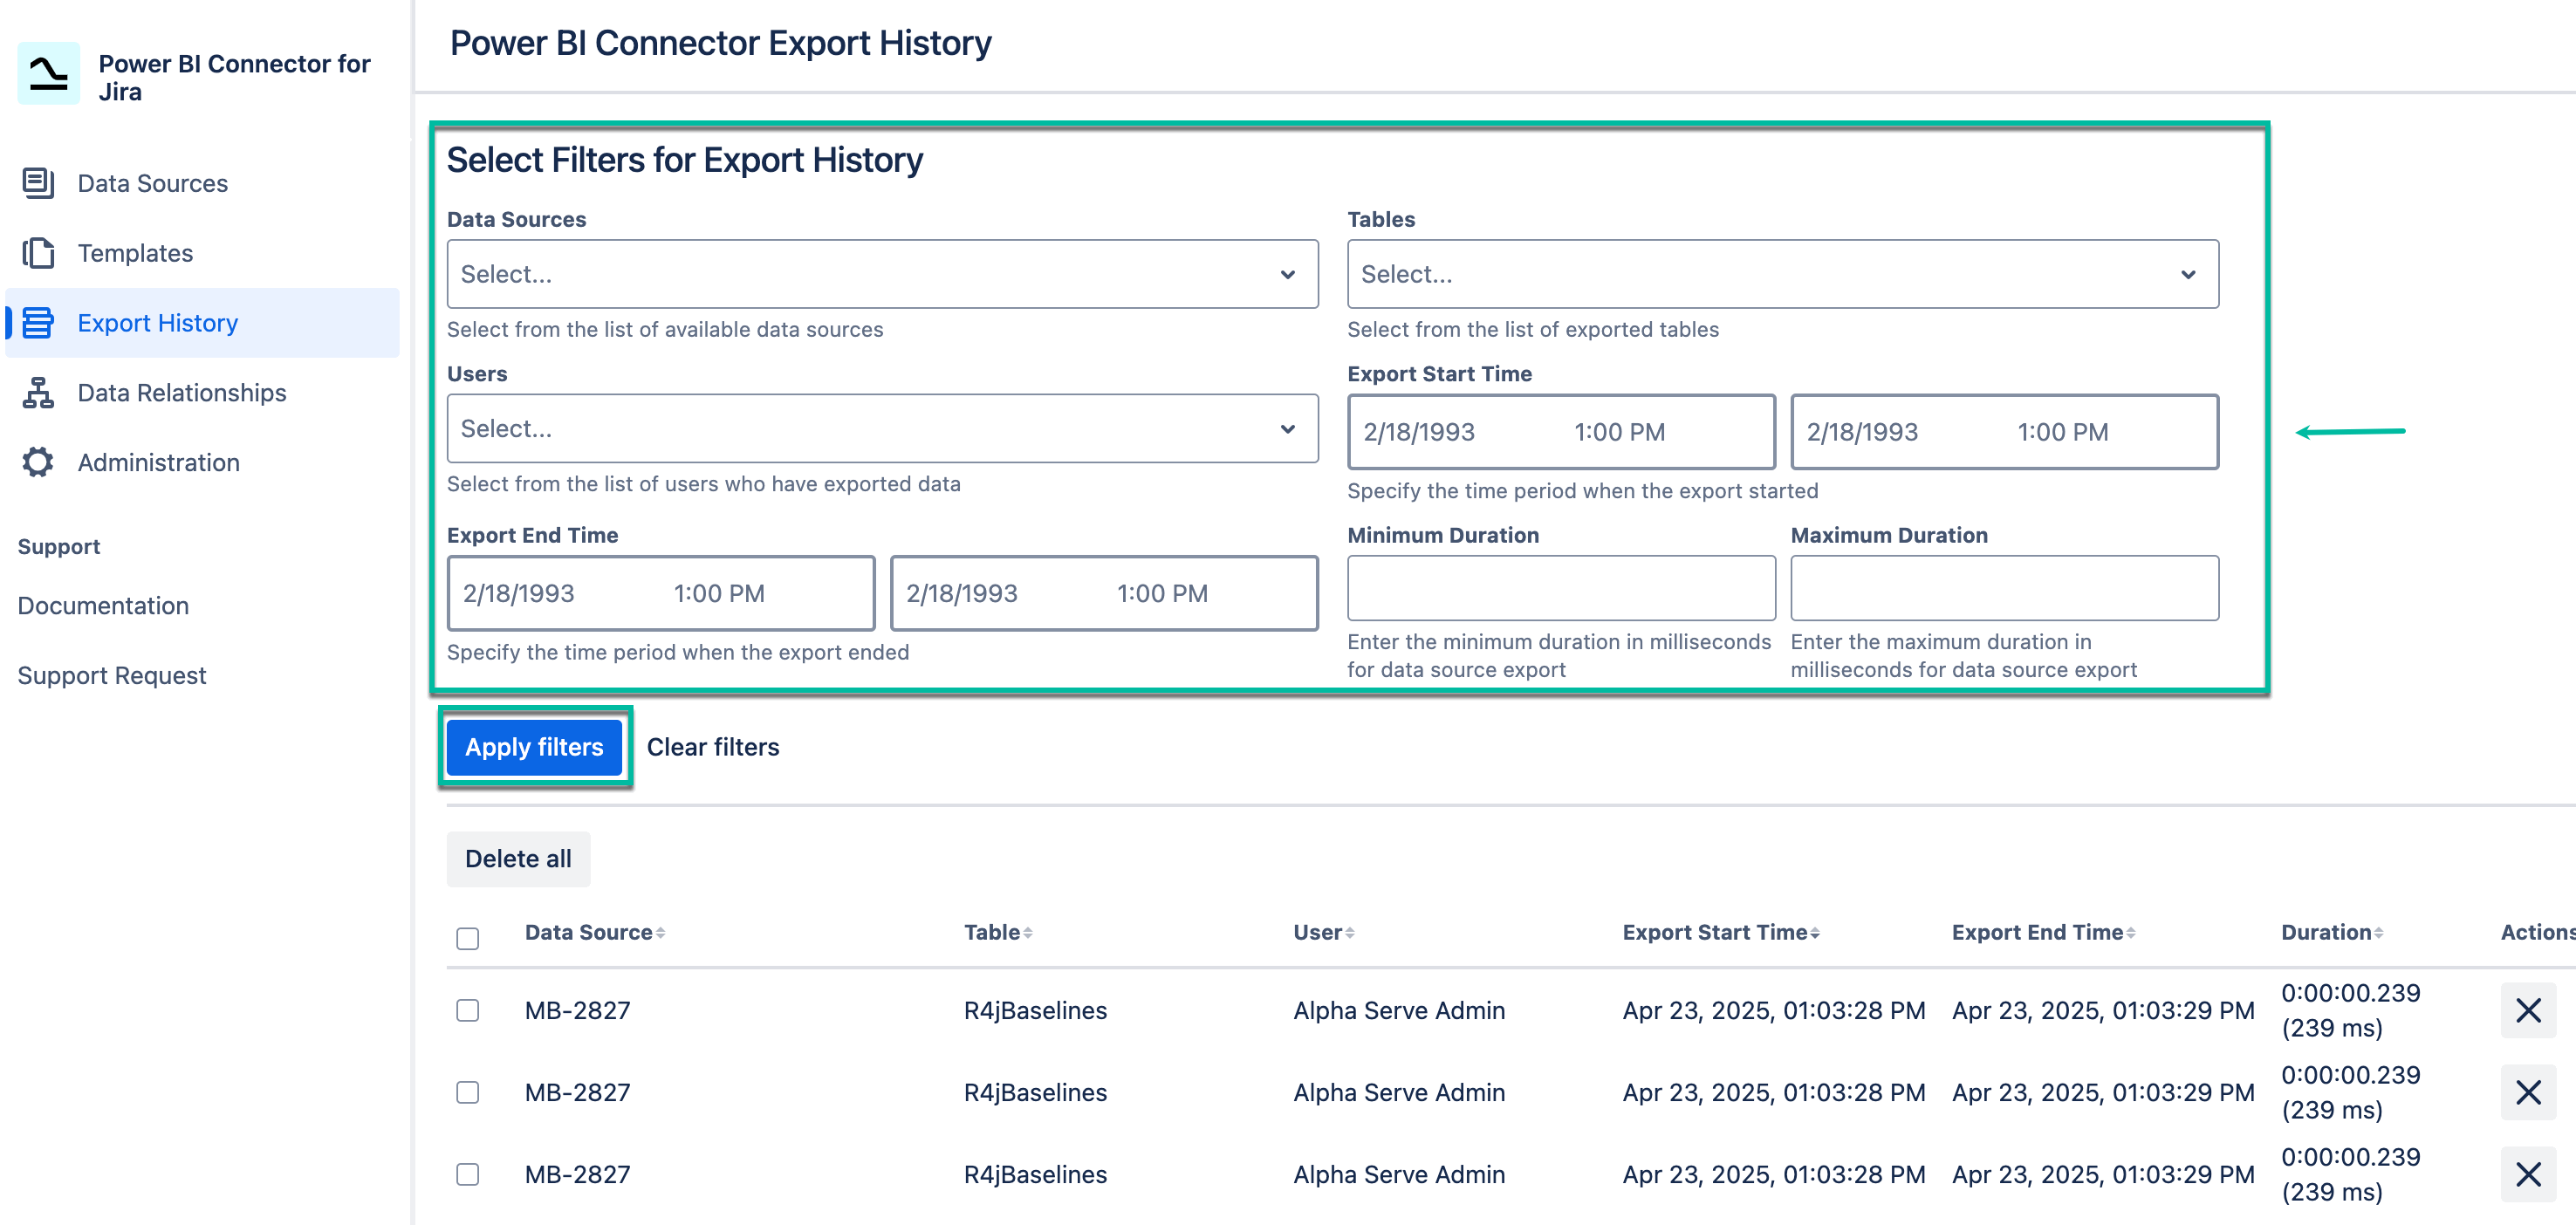Open the Data Sources filter dropdown
The image size is (2576, 1225).
[x=883, y=273]
